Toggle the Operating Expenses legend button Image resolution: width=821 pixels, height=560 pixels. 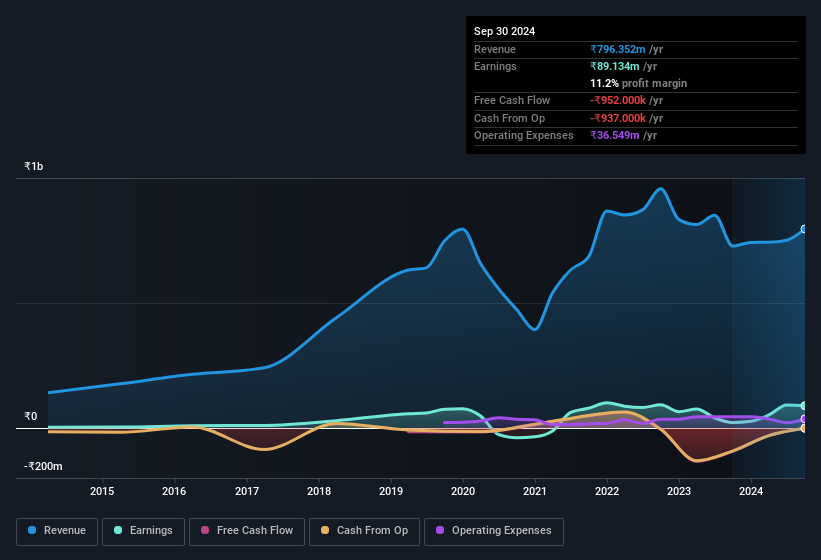[494, 532]
